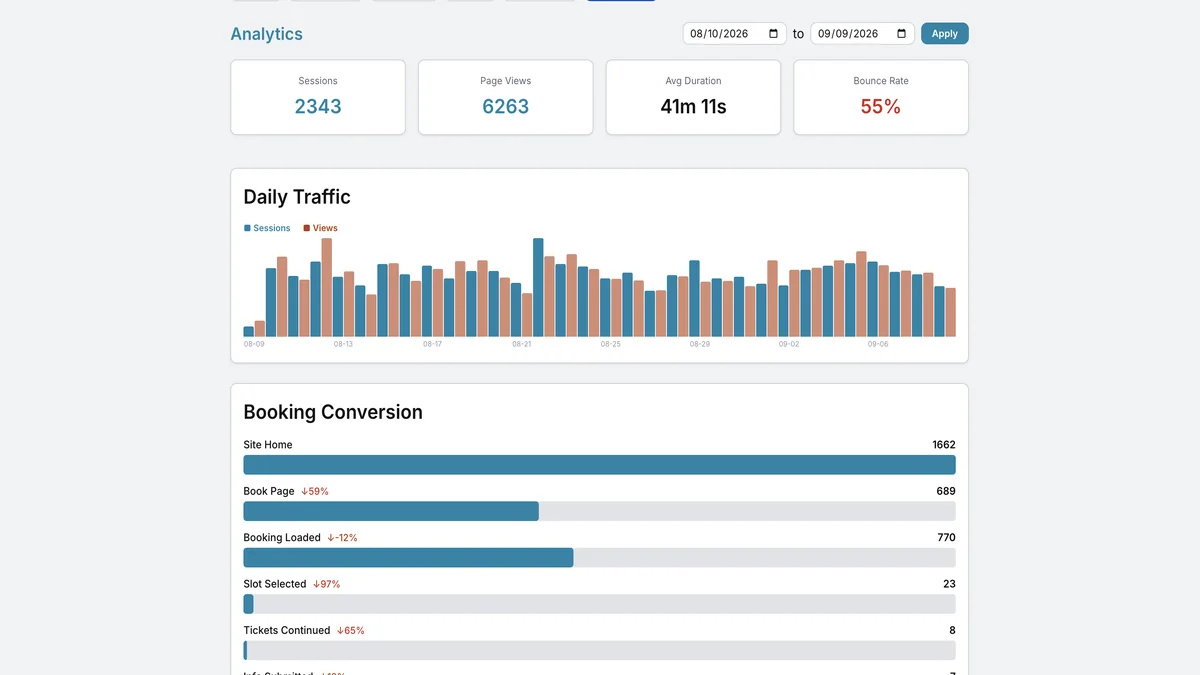Click the 09-06 axis label
1200x675 pixels.
[878, 344]
